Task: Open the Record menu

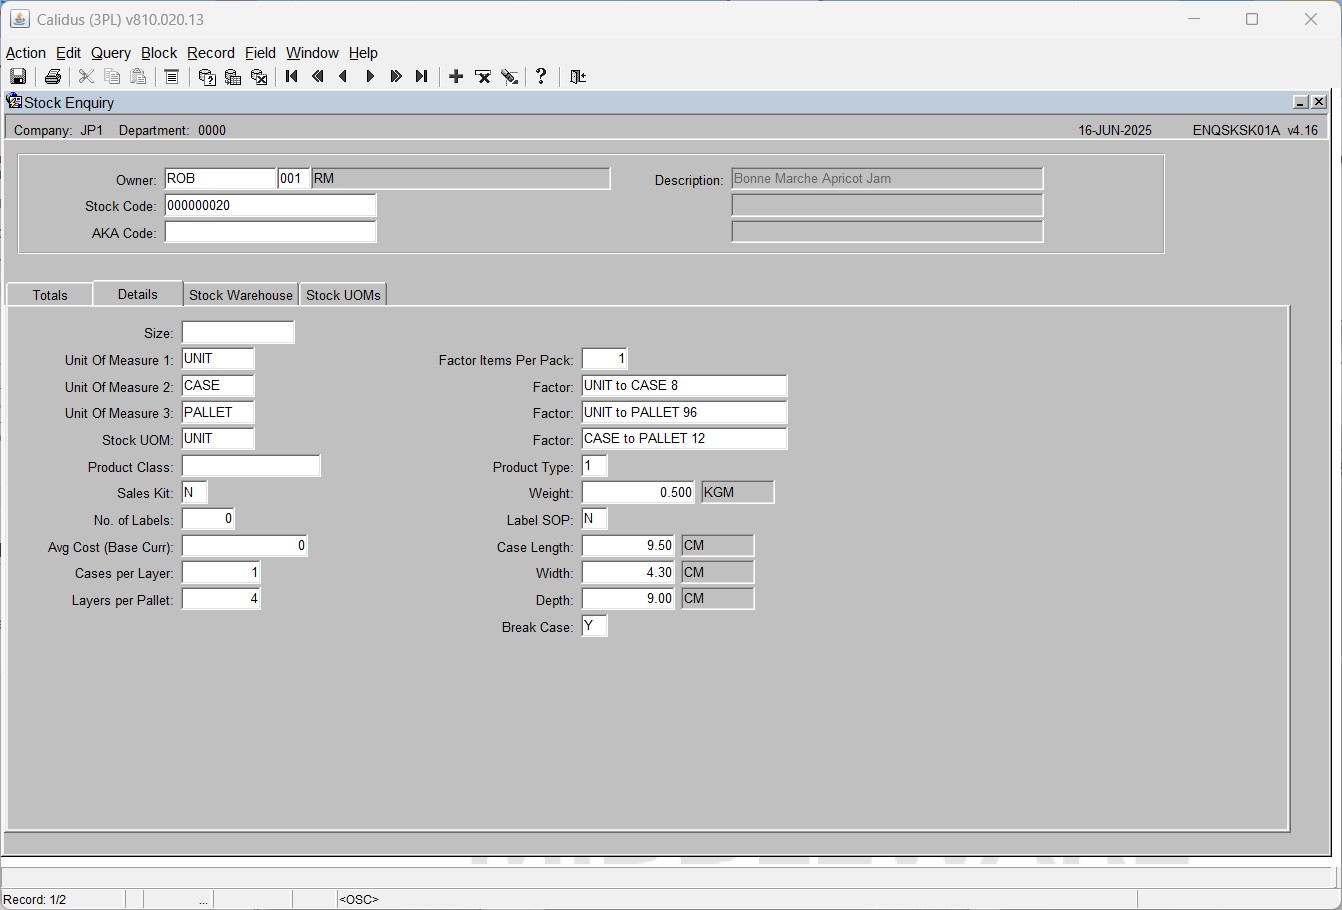Action: pos(211,53)
